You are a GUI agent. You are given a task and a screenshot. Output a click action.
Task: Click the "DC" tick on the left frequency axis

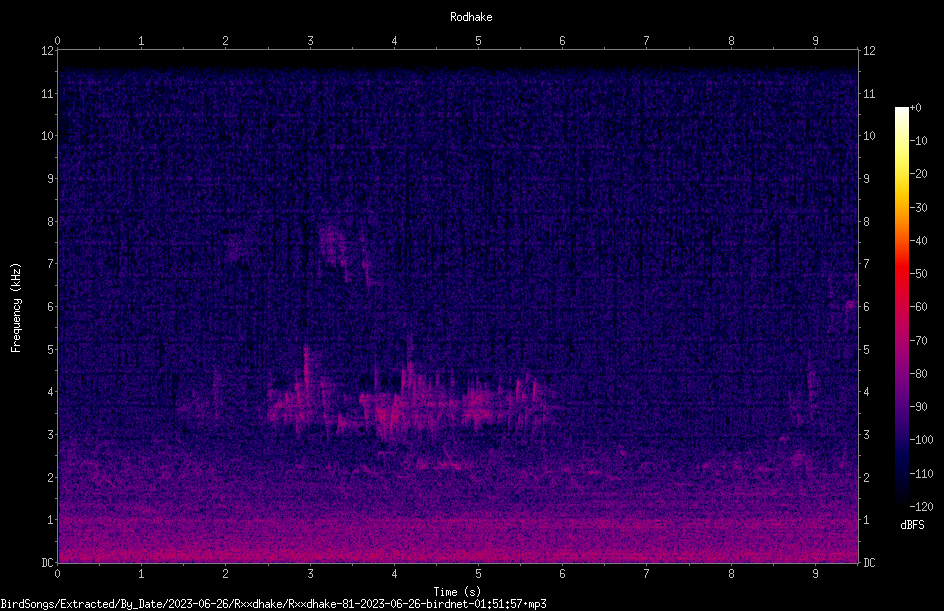coord(47,563)
